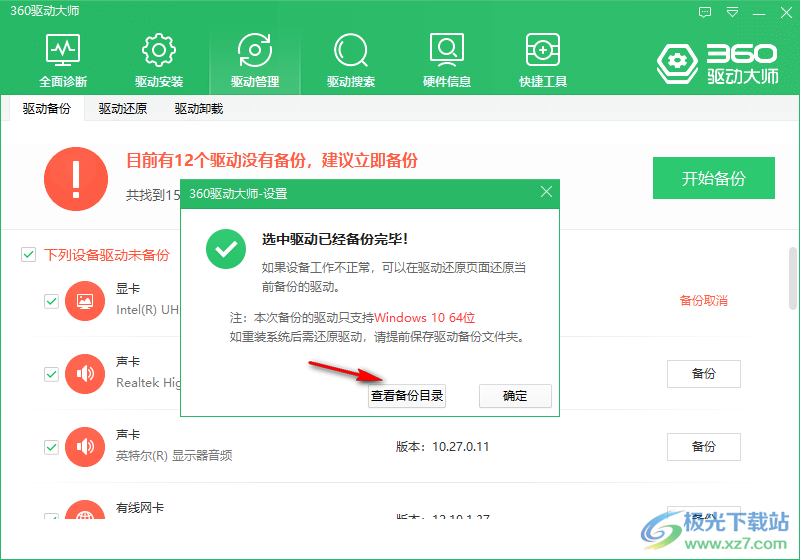Uncheck the Realtek 声卡 checkbox
800x560 pixels.
tap(52, 374)
